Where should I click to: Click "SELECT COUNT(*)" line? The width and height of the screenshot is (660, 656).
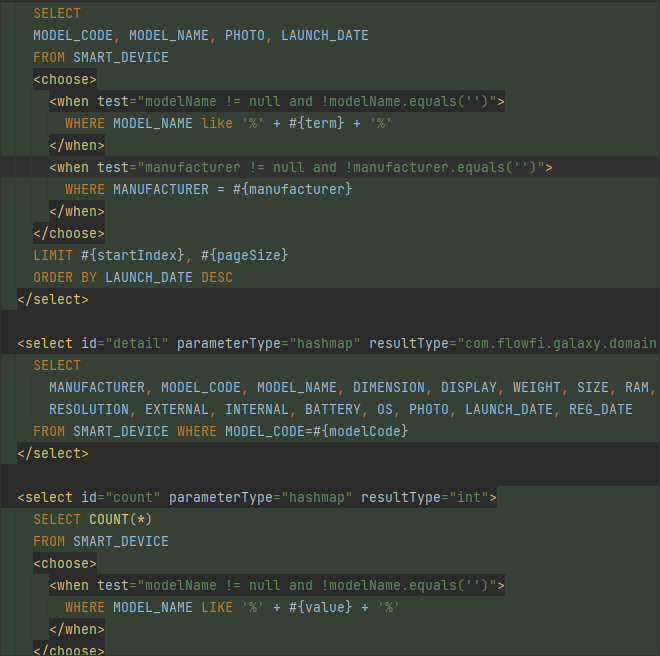click(x=92, y=519)
